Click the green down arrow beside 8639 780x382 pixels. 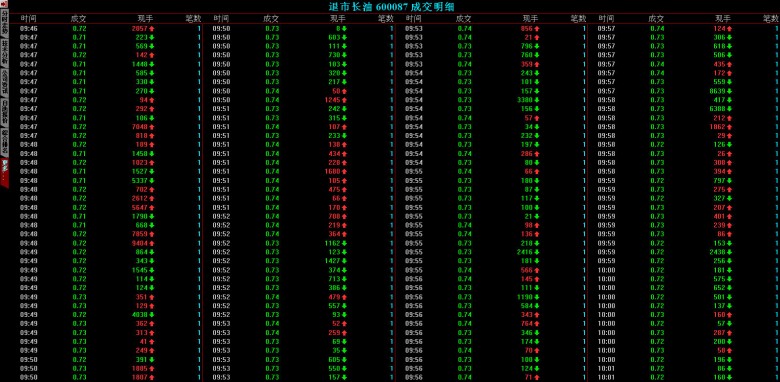coord(729,91)
